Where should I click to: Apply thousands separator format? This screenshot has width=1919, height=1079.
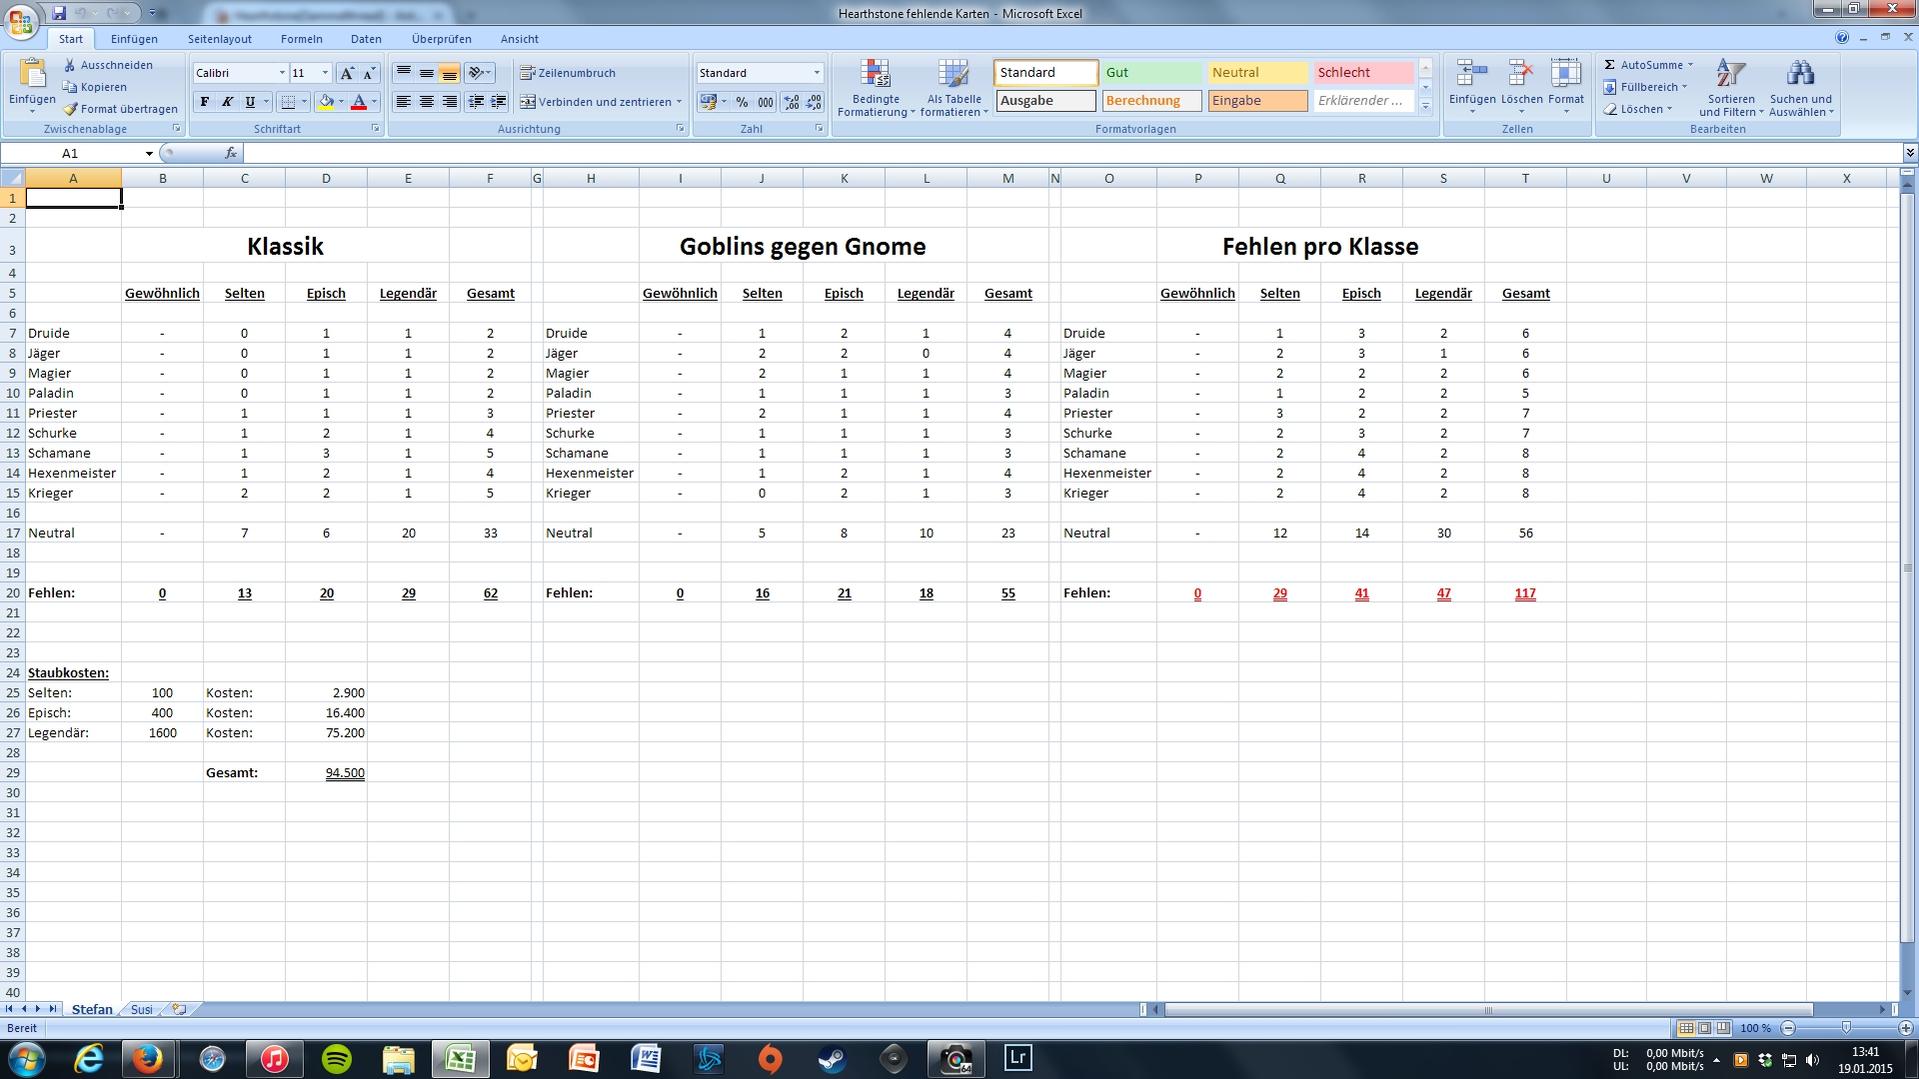tap(765, 102)
